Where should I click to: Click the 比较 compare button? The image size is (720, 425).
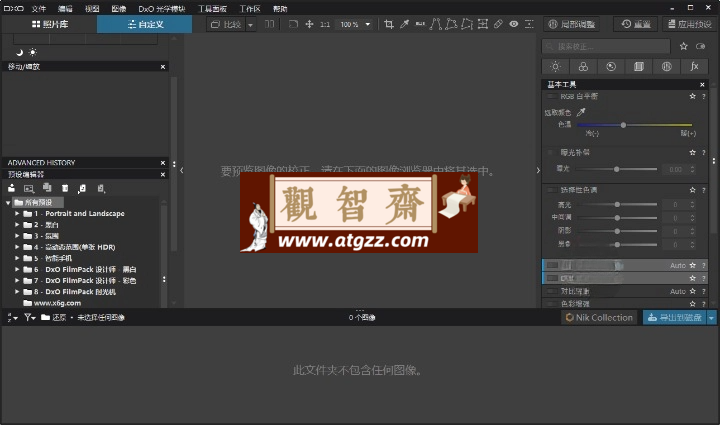click(x=226, y=25)
